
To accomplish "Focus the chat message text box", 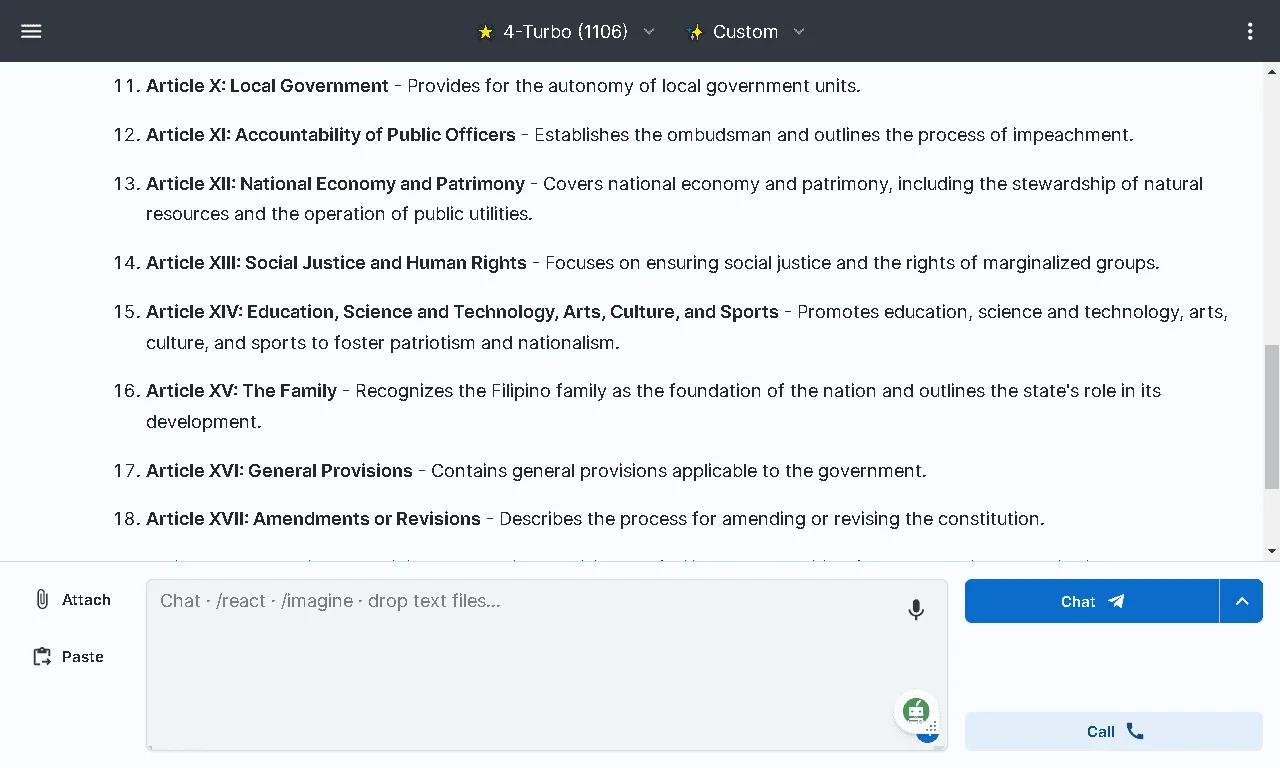I will [x=546, y=664].
